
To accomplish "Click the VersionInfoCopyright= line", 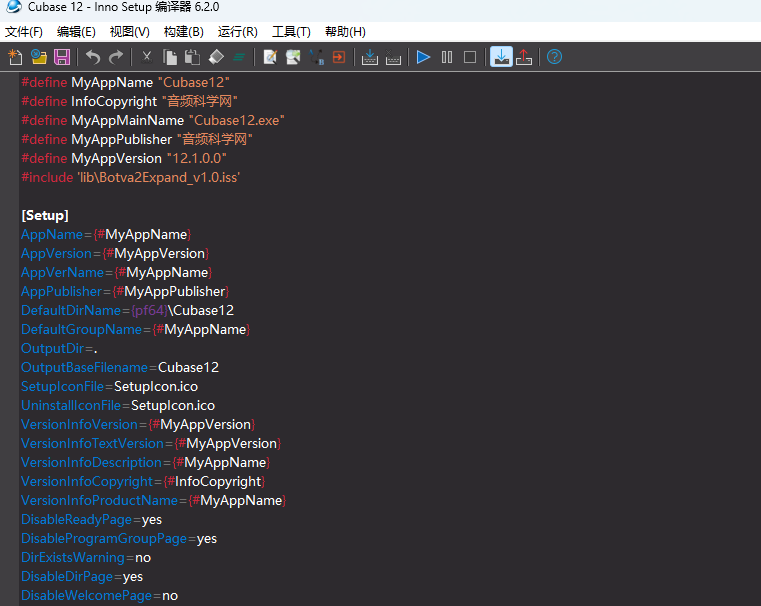I will [x=143, y=481].
